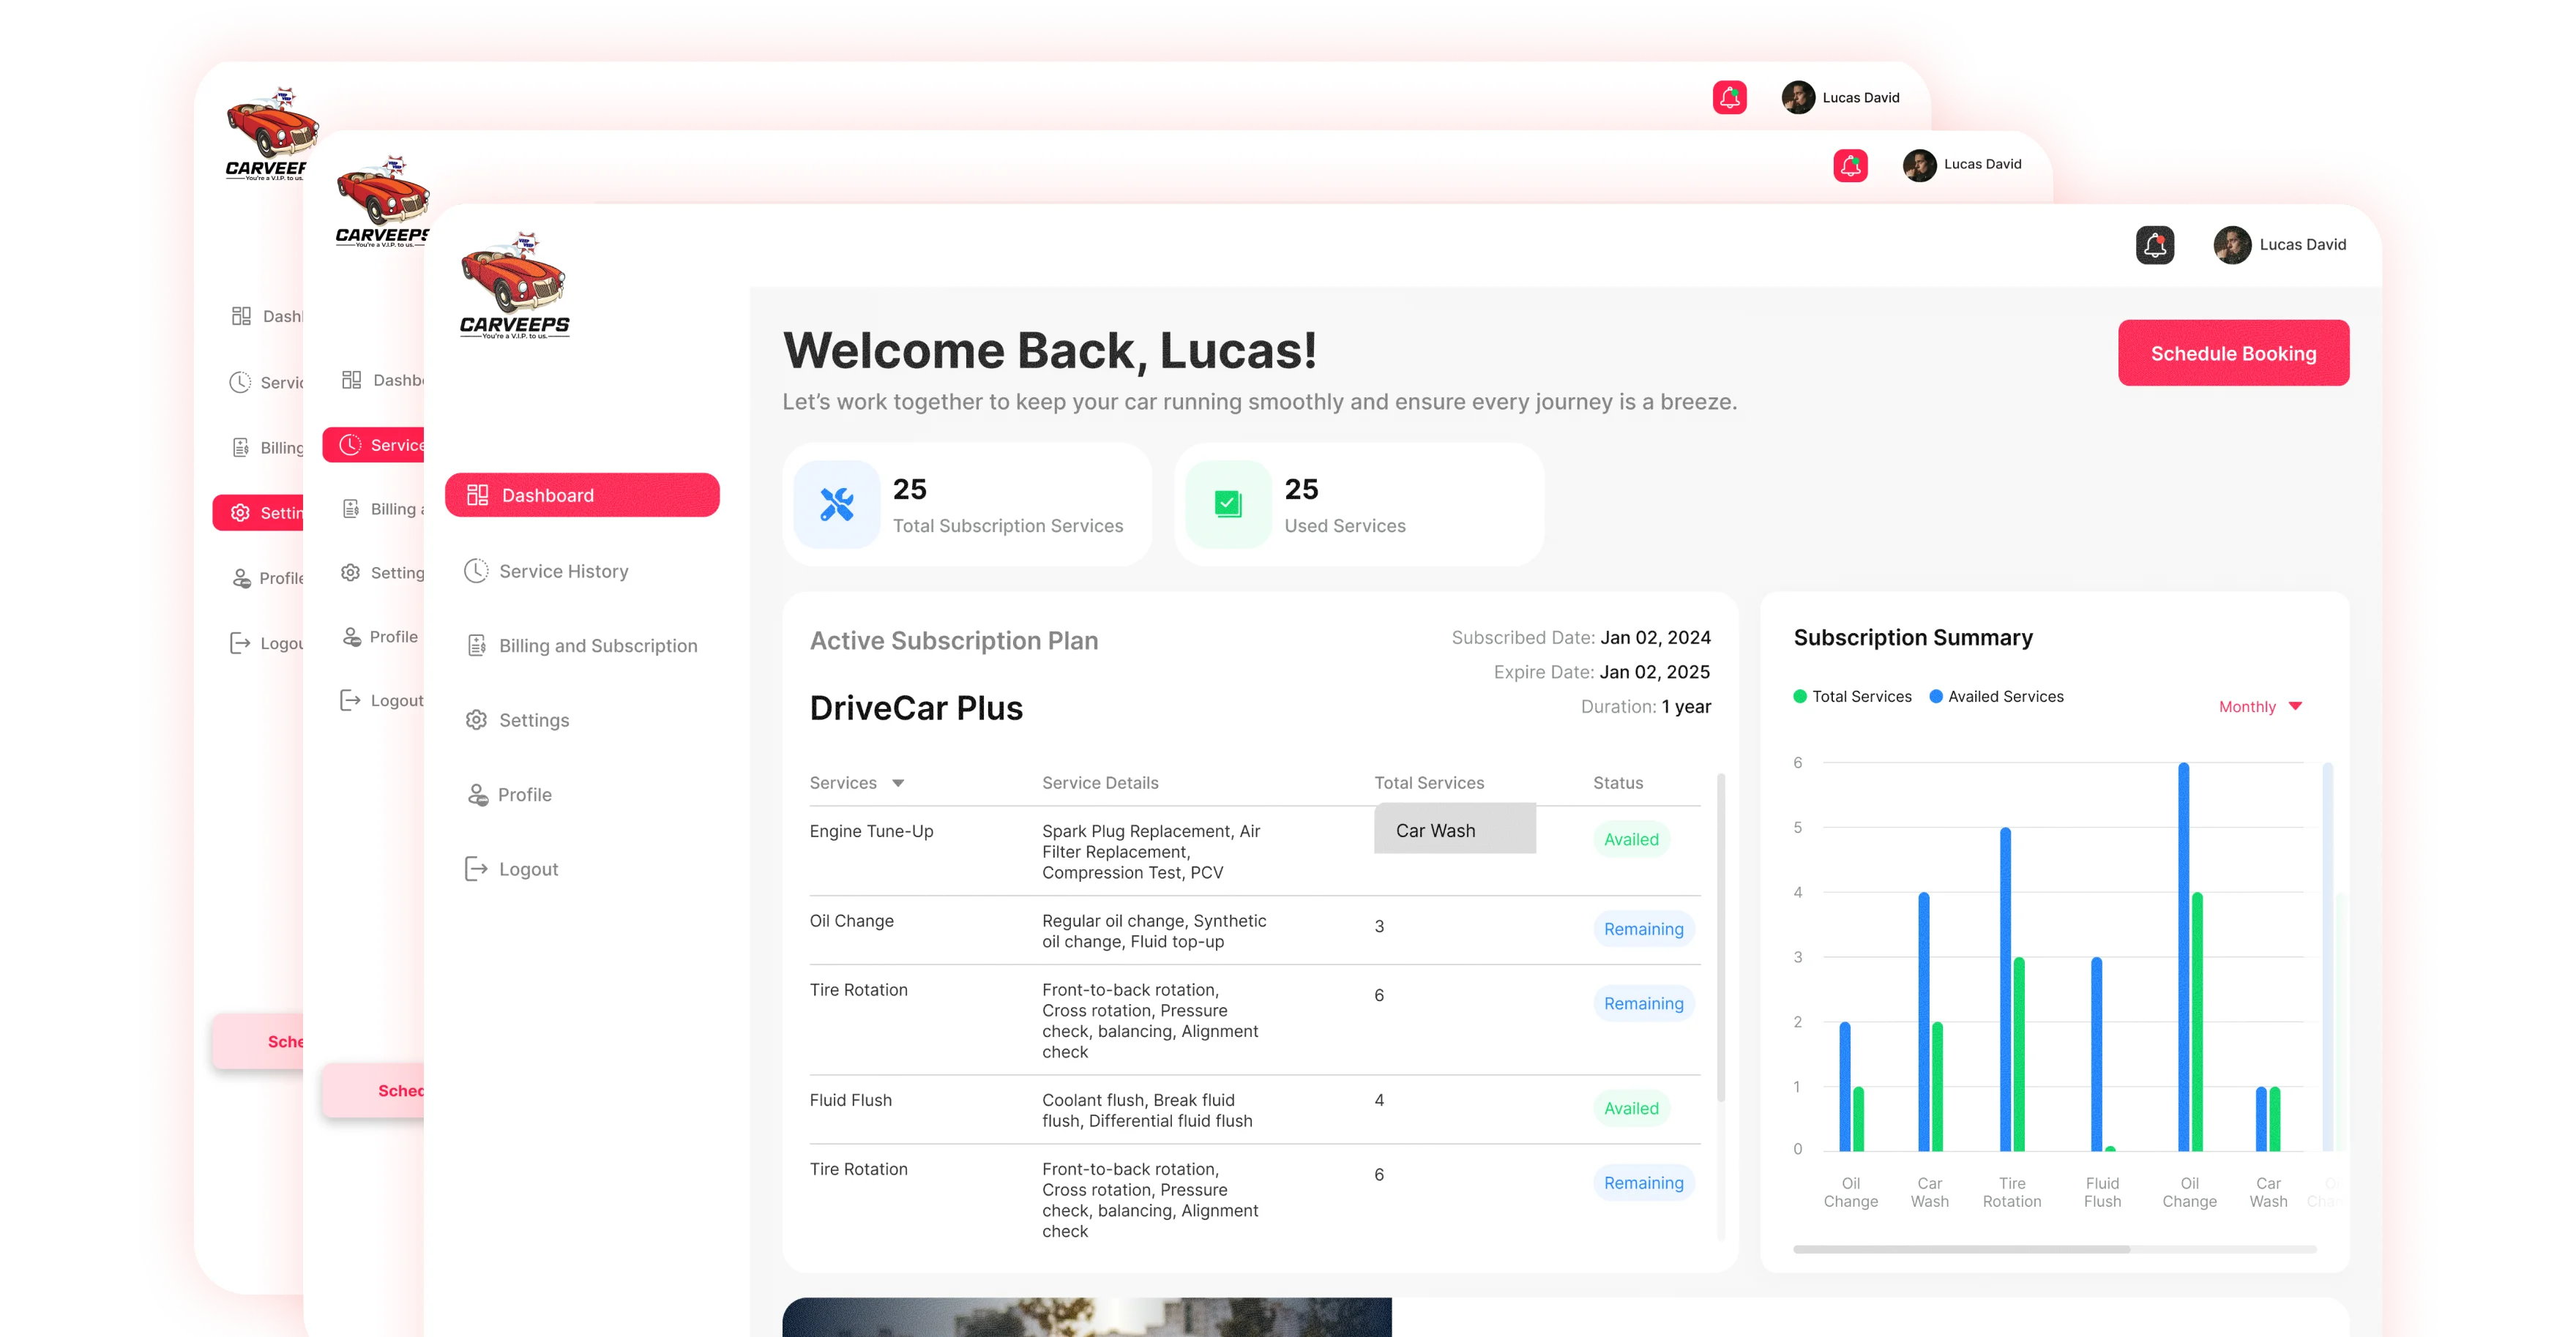Open the Car Wash selection dropdown
This screenshot has height=1337, width=2576.
1455,829
